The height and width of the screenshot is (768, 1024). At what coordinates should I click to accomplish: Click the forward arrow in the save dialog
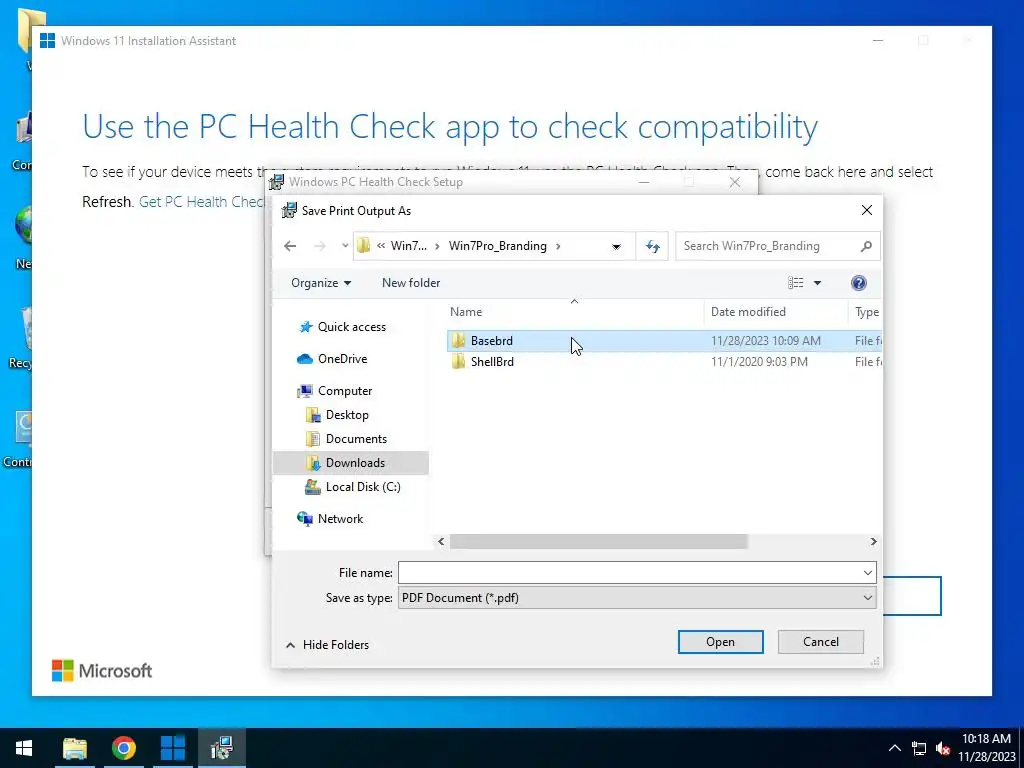(319, 246)
